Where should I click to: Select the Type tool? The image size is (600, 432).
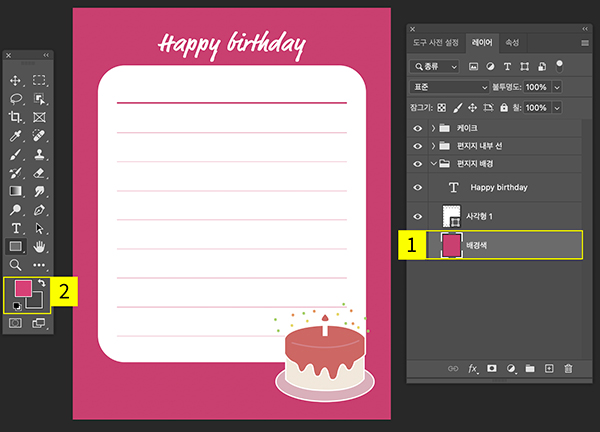(x=15, y=228)
